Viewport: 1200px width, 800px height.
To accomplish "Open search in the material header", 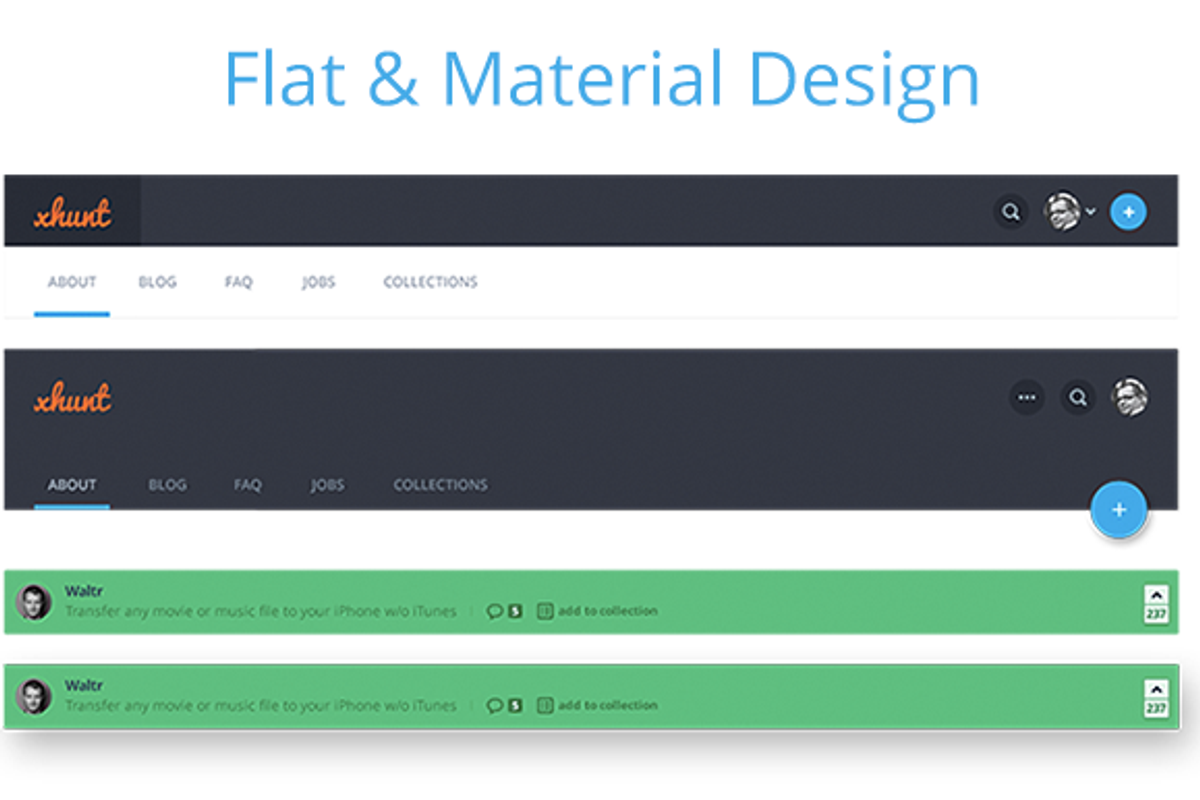I will point(1078,397).
